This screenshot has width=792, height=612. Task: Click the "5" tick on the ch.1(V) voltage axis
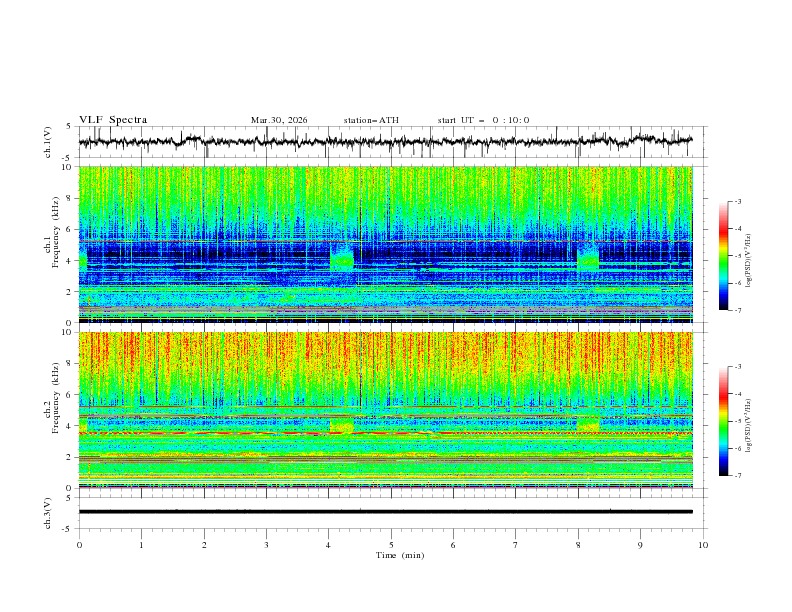pyautogui.click(x=69, y=127)
